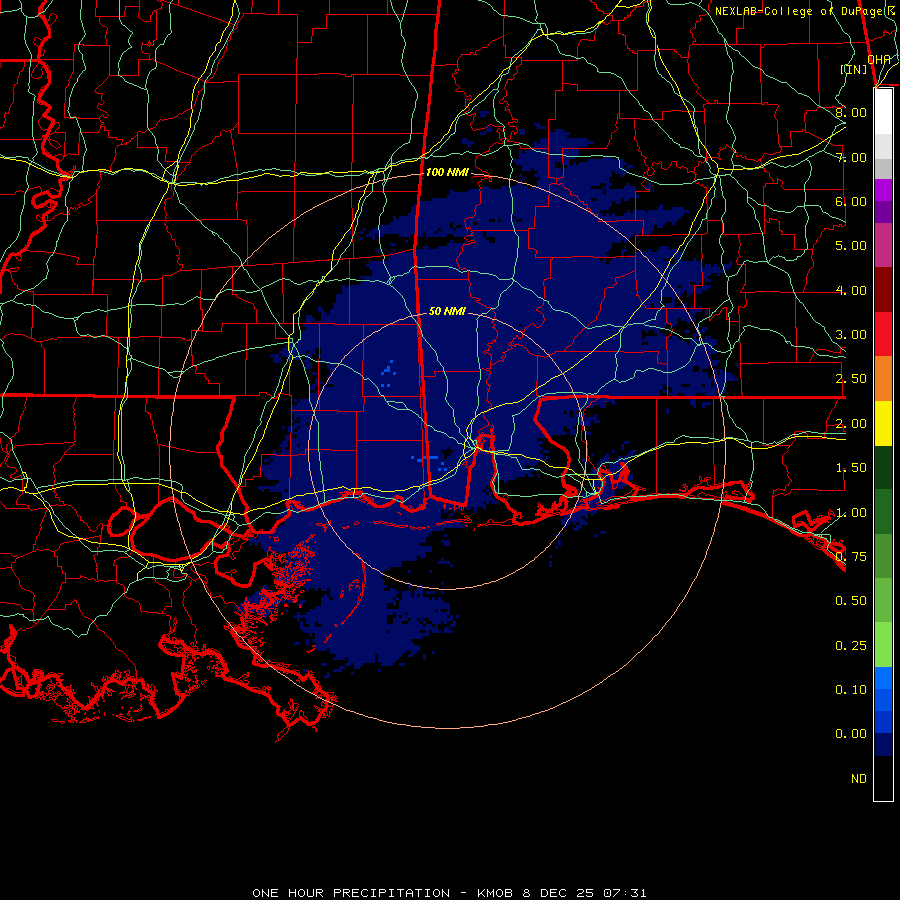Click the [IN] units label
The image size is (900, 900).
click(x=854, y=69)
